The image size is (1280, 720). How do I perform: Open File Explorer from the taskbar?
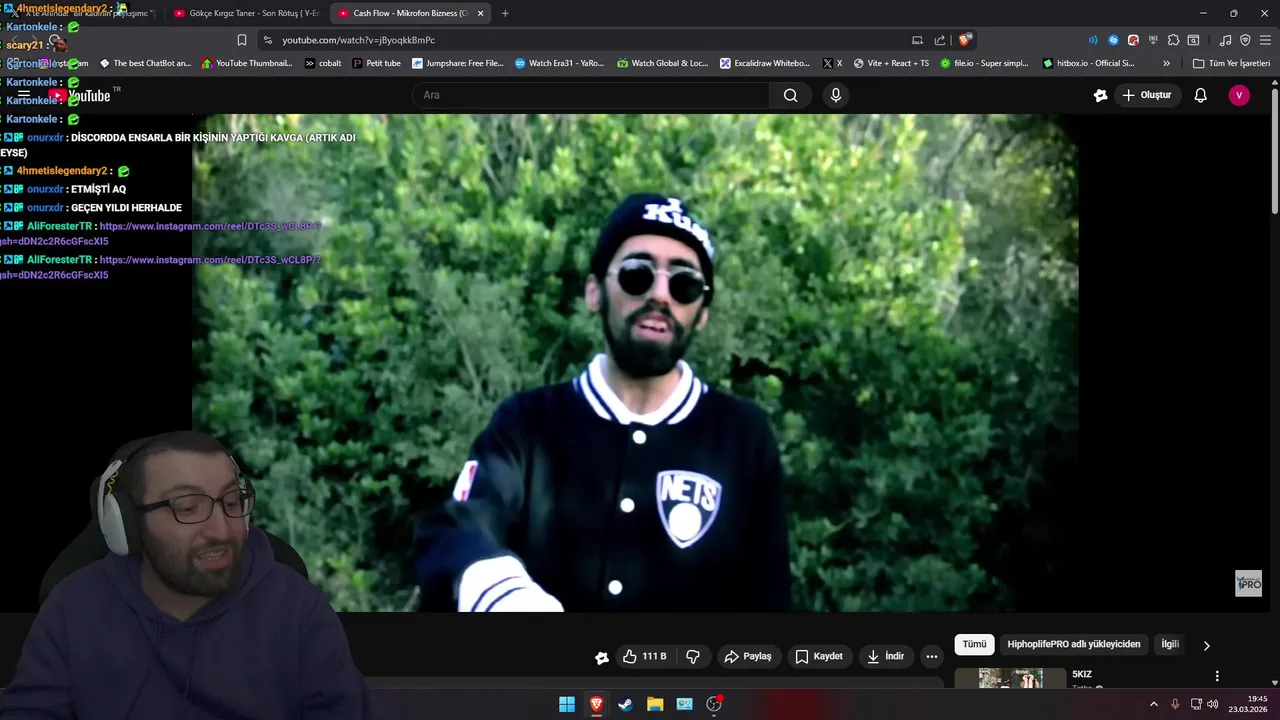click(x=655, y=704)
